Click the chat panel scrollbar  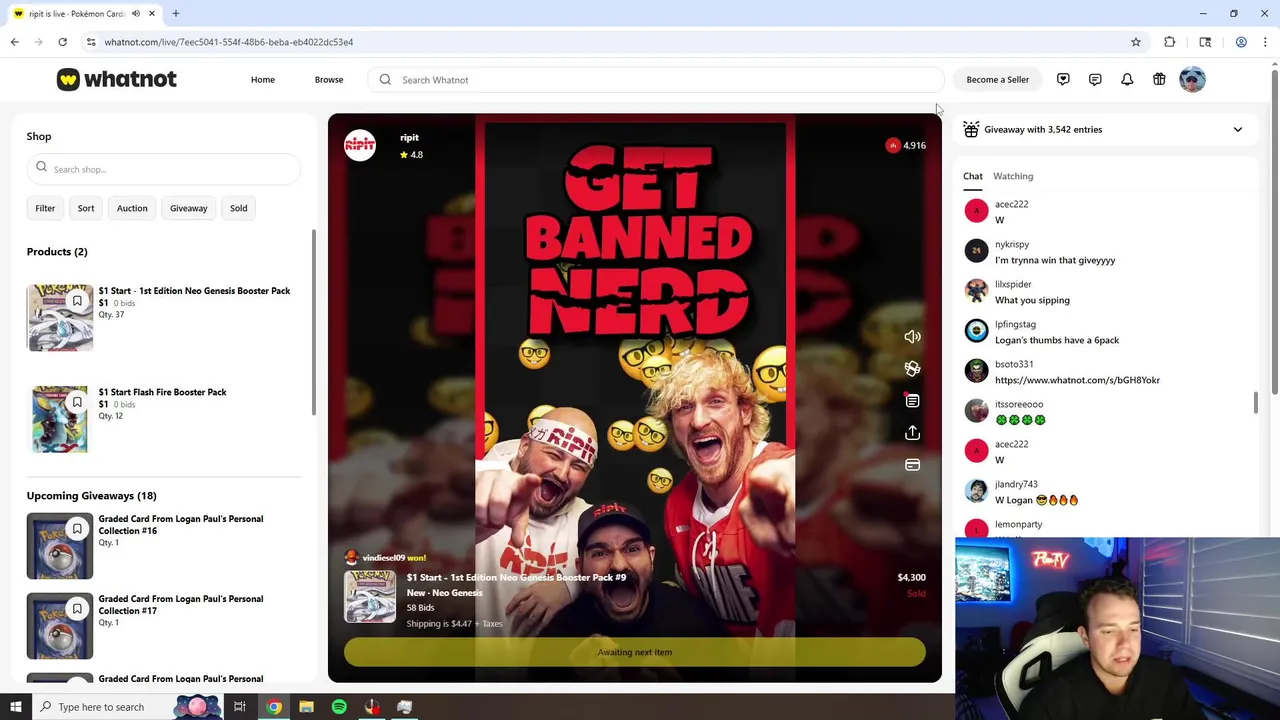(1255, 403)
